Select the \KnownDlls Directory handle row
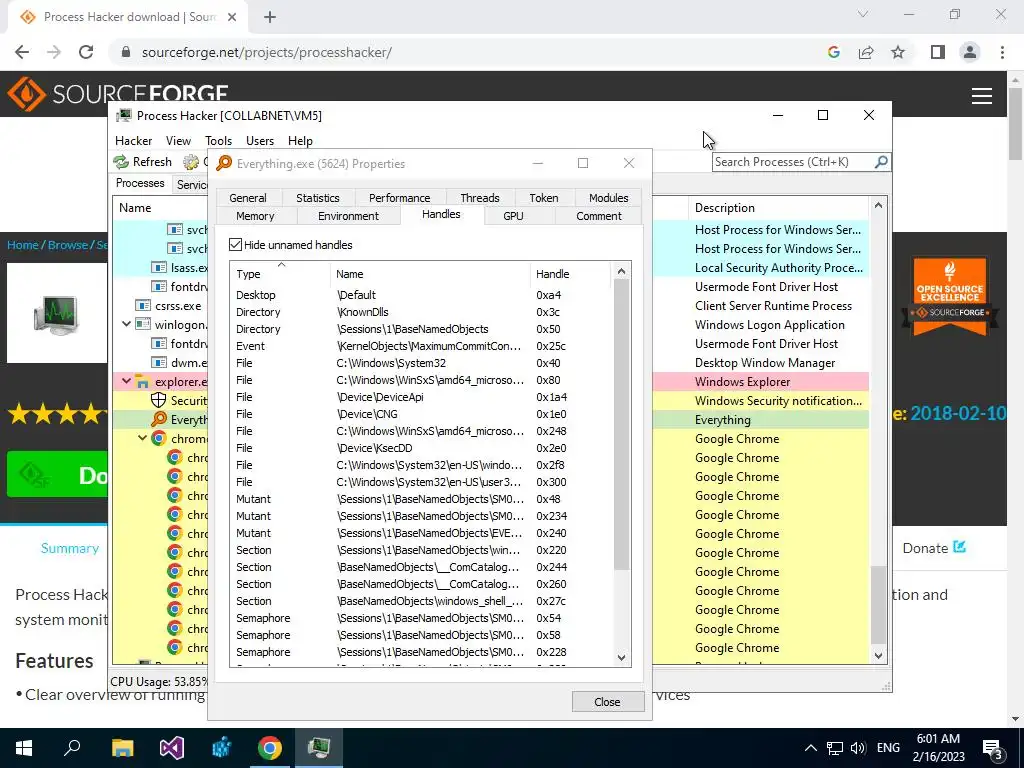Screen dimensions: 1024x768 point(421,312)
